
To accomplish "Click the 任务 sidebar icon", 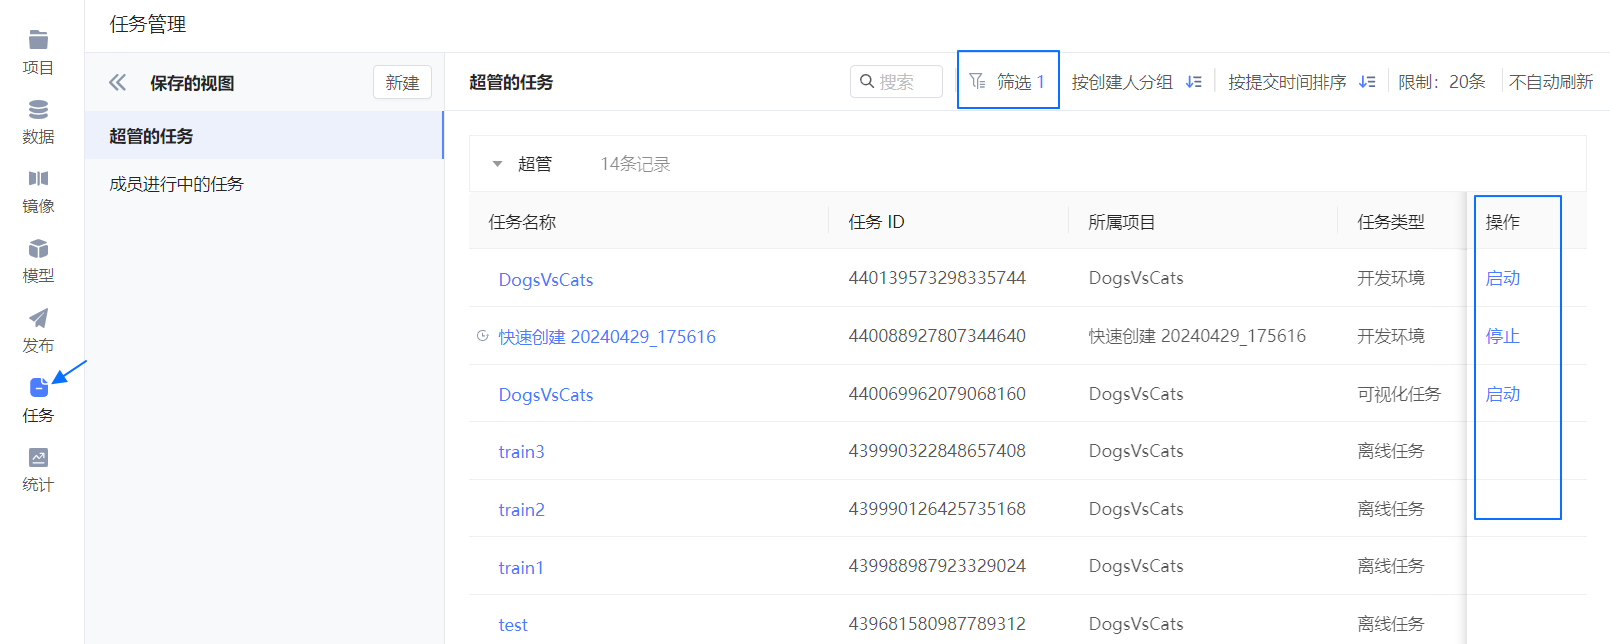I will coord(38,399).
